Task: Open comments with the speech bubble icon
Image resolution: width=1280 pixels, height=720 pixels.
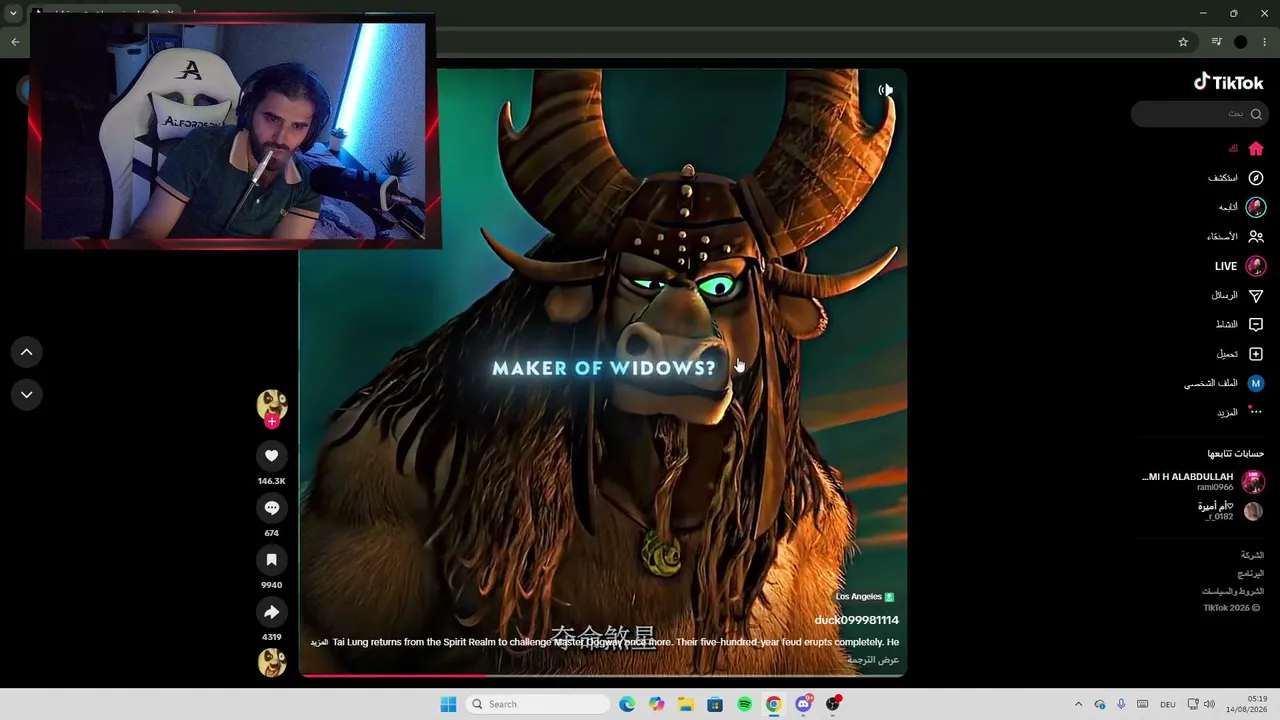Action: (271, 508)
